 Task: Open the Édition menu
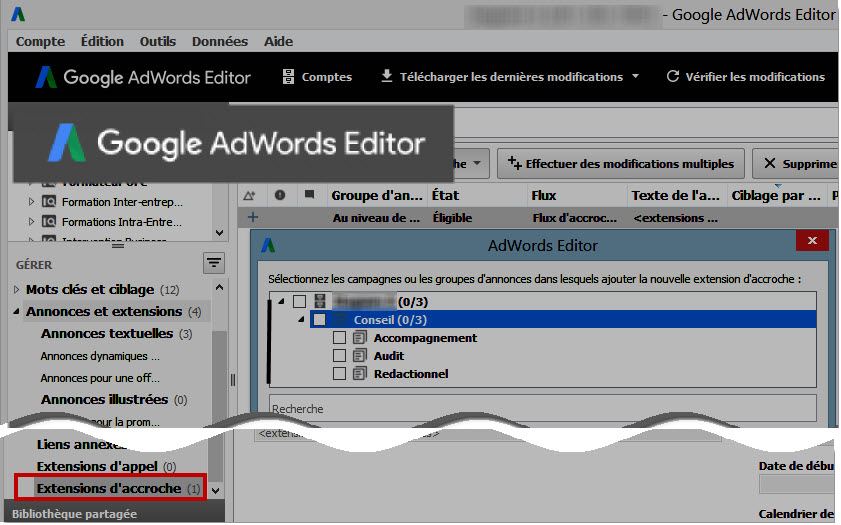102,41
